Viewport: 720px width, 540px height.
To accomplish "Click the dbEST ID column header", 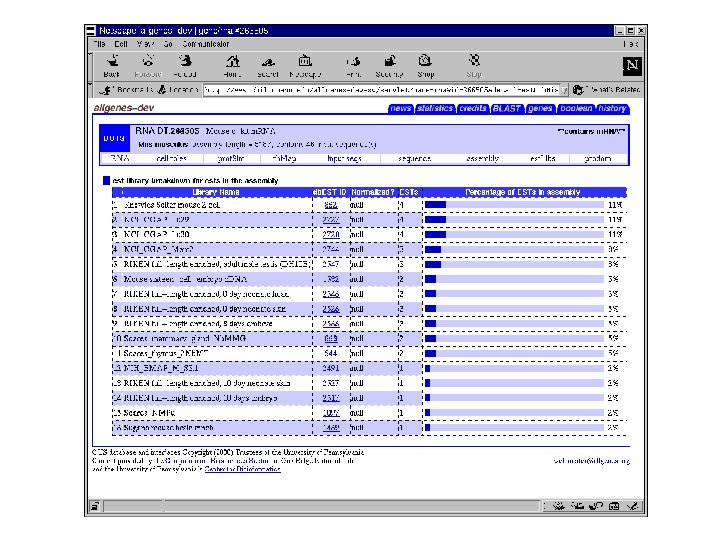I will coord(329,192).
